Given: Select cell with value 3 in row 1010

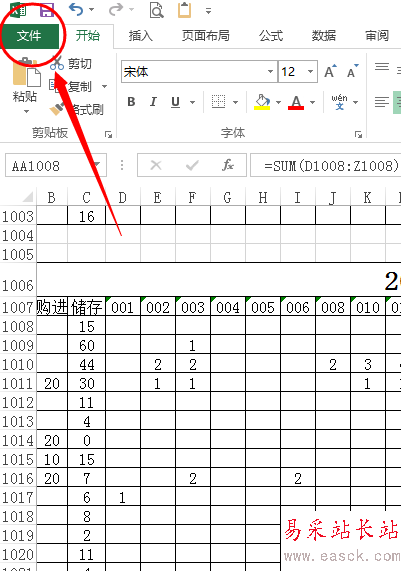Looking at the screenshot, I should point(367,364).
